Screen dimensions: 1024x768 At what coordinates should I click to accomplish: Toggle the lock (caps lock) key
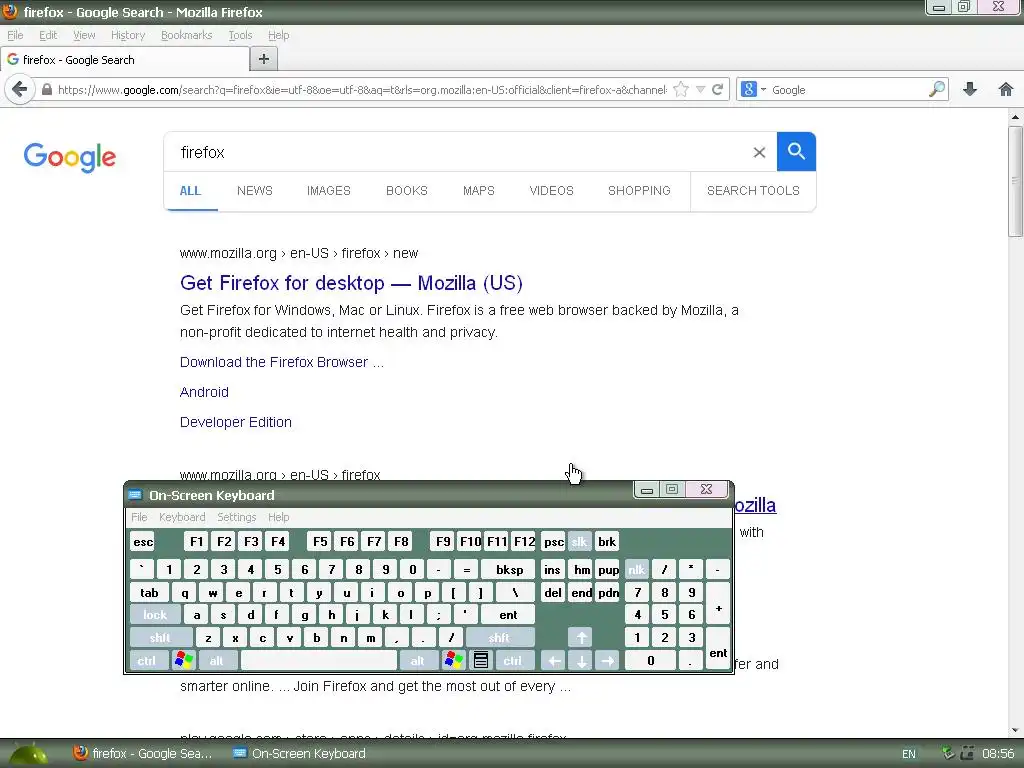click(155, 615)
